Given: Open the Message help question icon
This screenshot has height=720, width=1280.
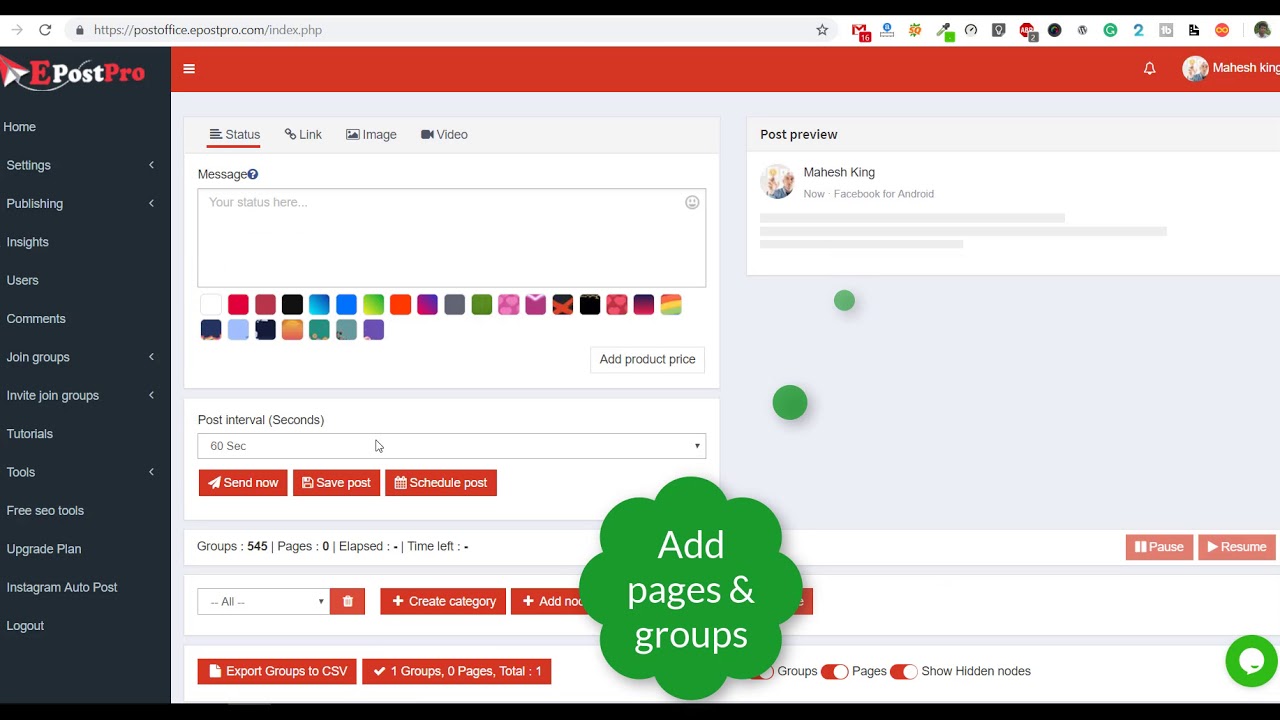Looking at the screenshot, I should point(253,174).
